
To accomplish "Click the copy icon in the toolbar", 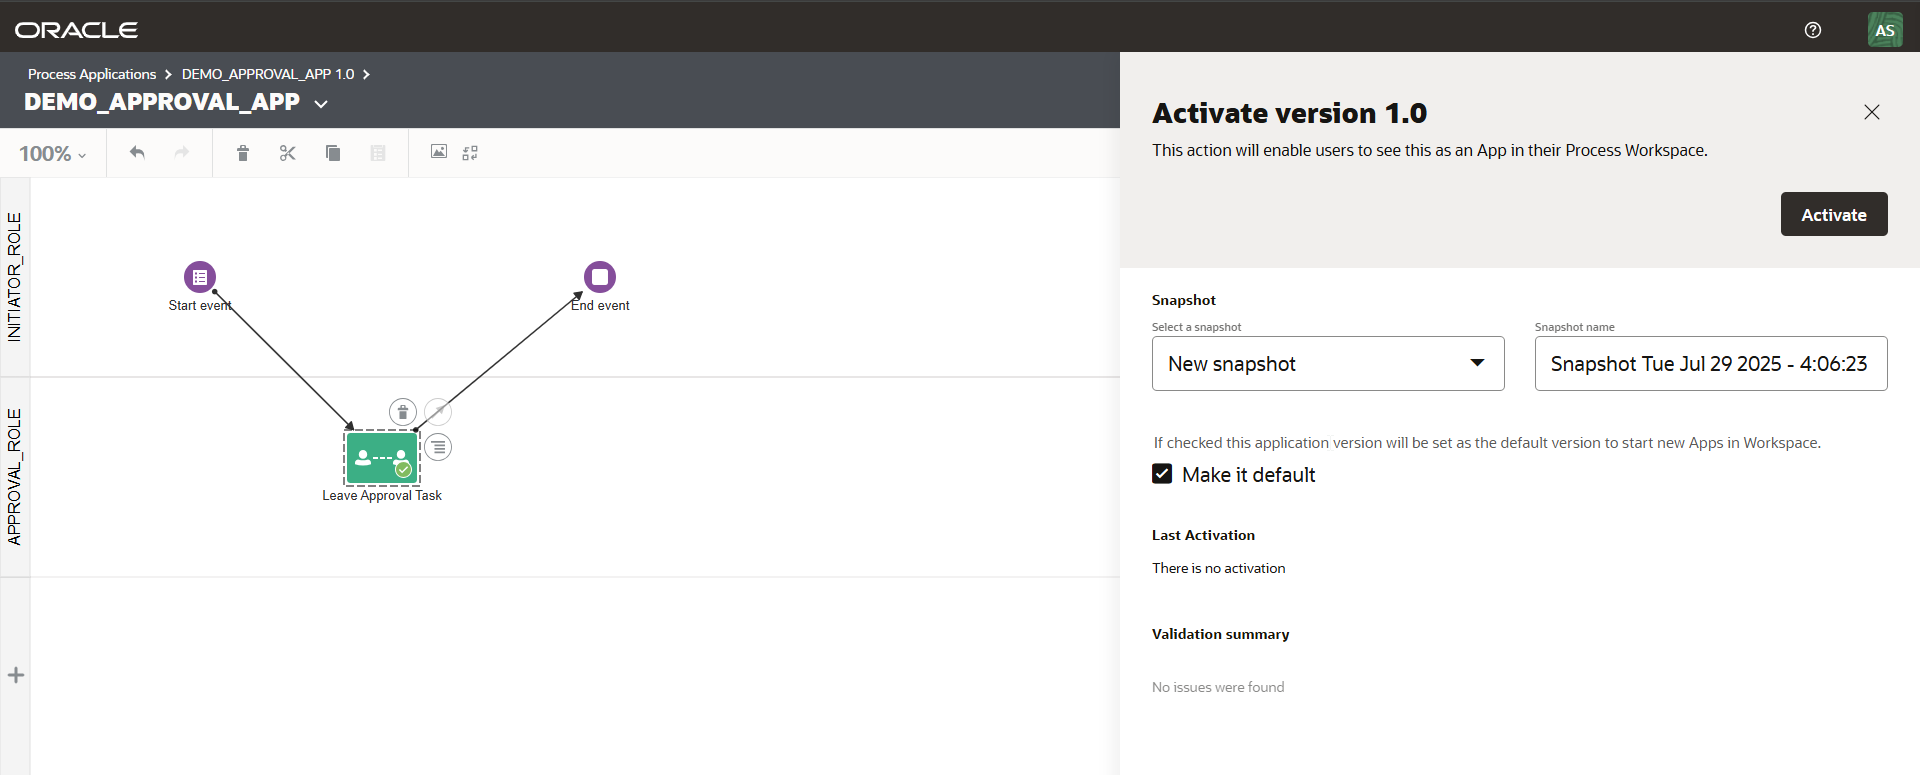I will 333,153.
